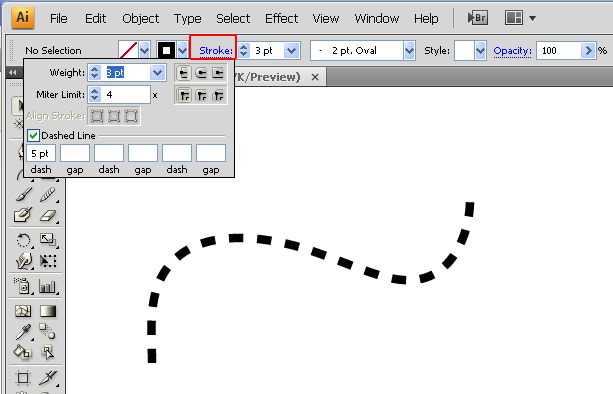
Task: Click the Opacity value field showing 100
Action: (x=559, y=50)
